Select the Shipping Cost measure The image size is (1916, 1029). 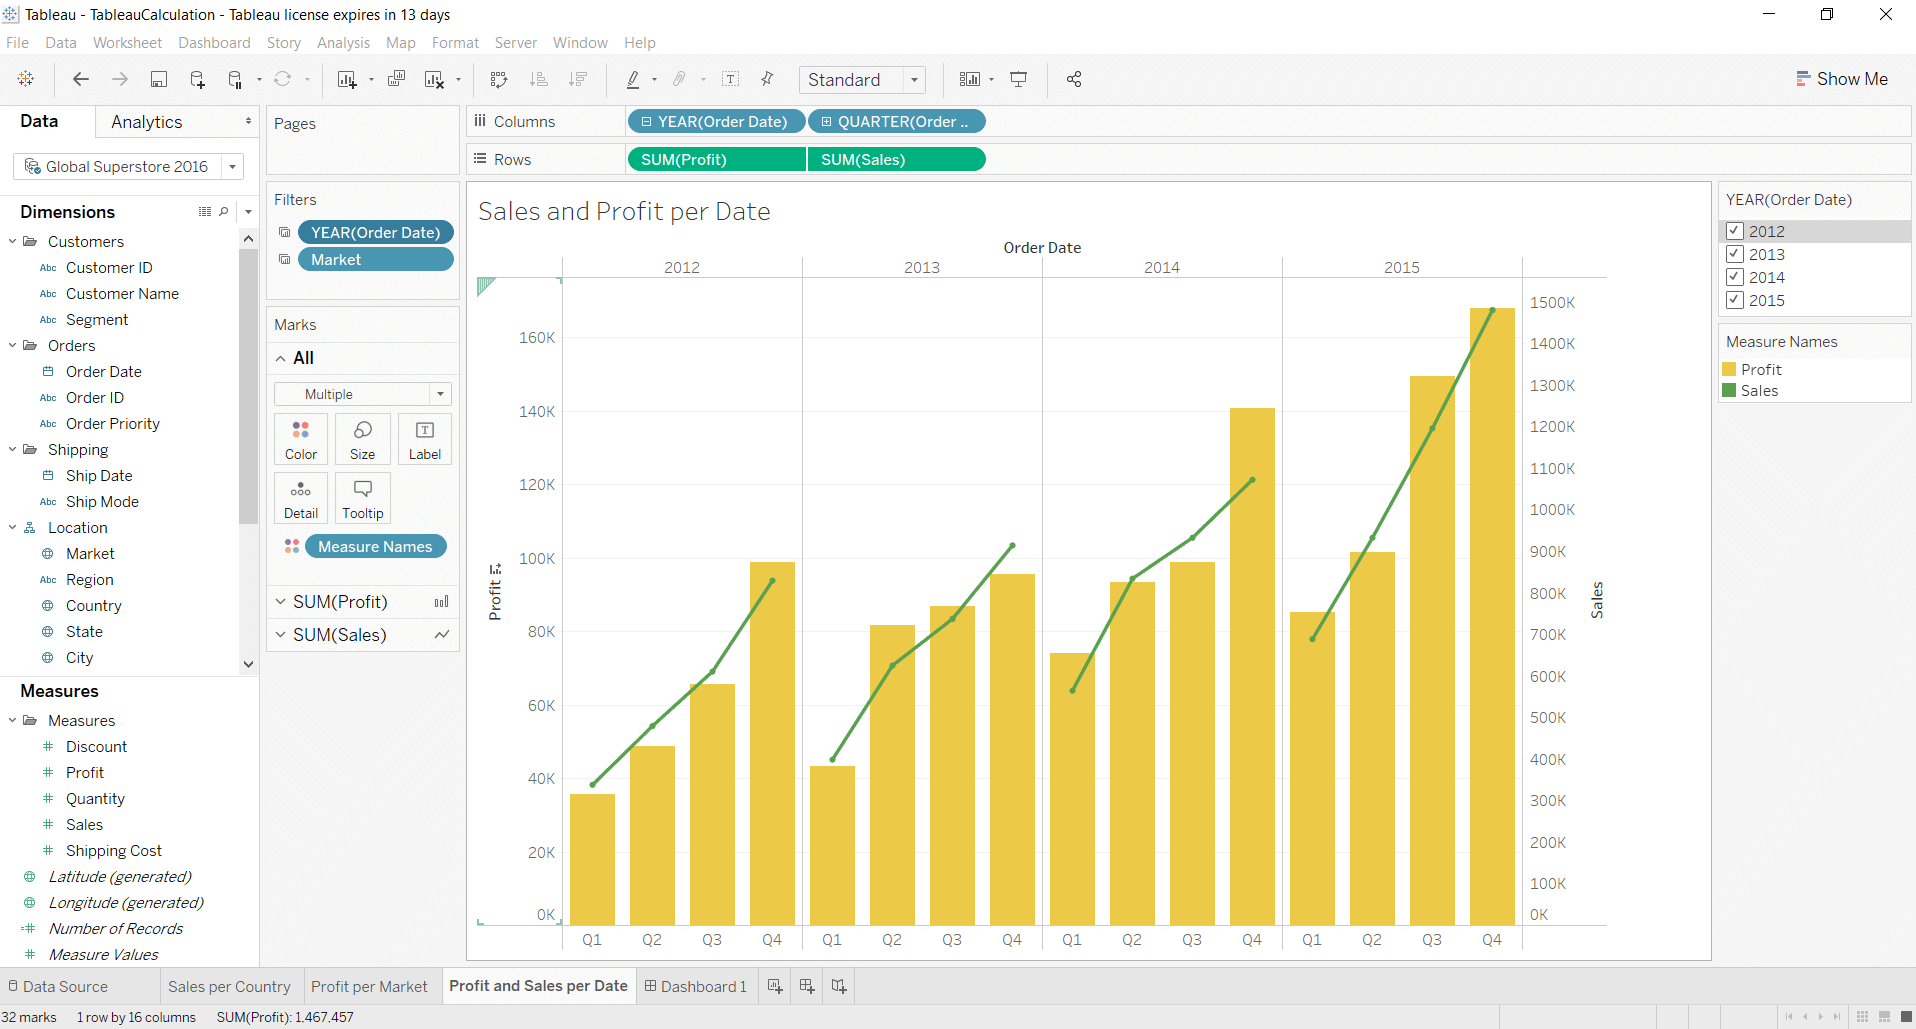click(114, 850)
